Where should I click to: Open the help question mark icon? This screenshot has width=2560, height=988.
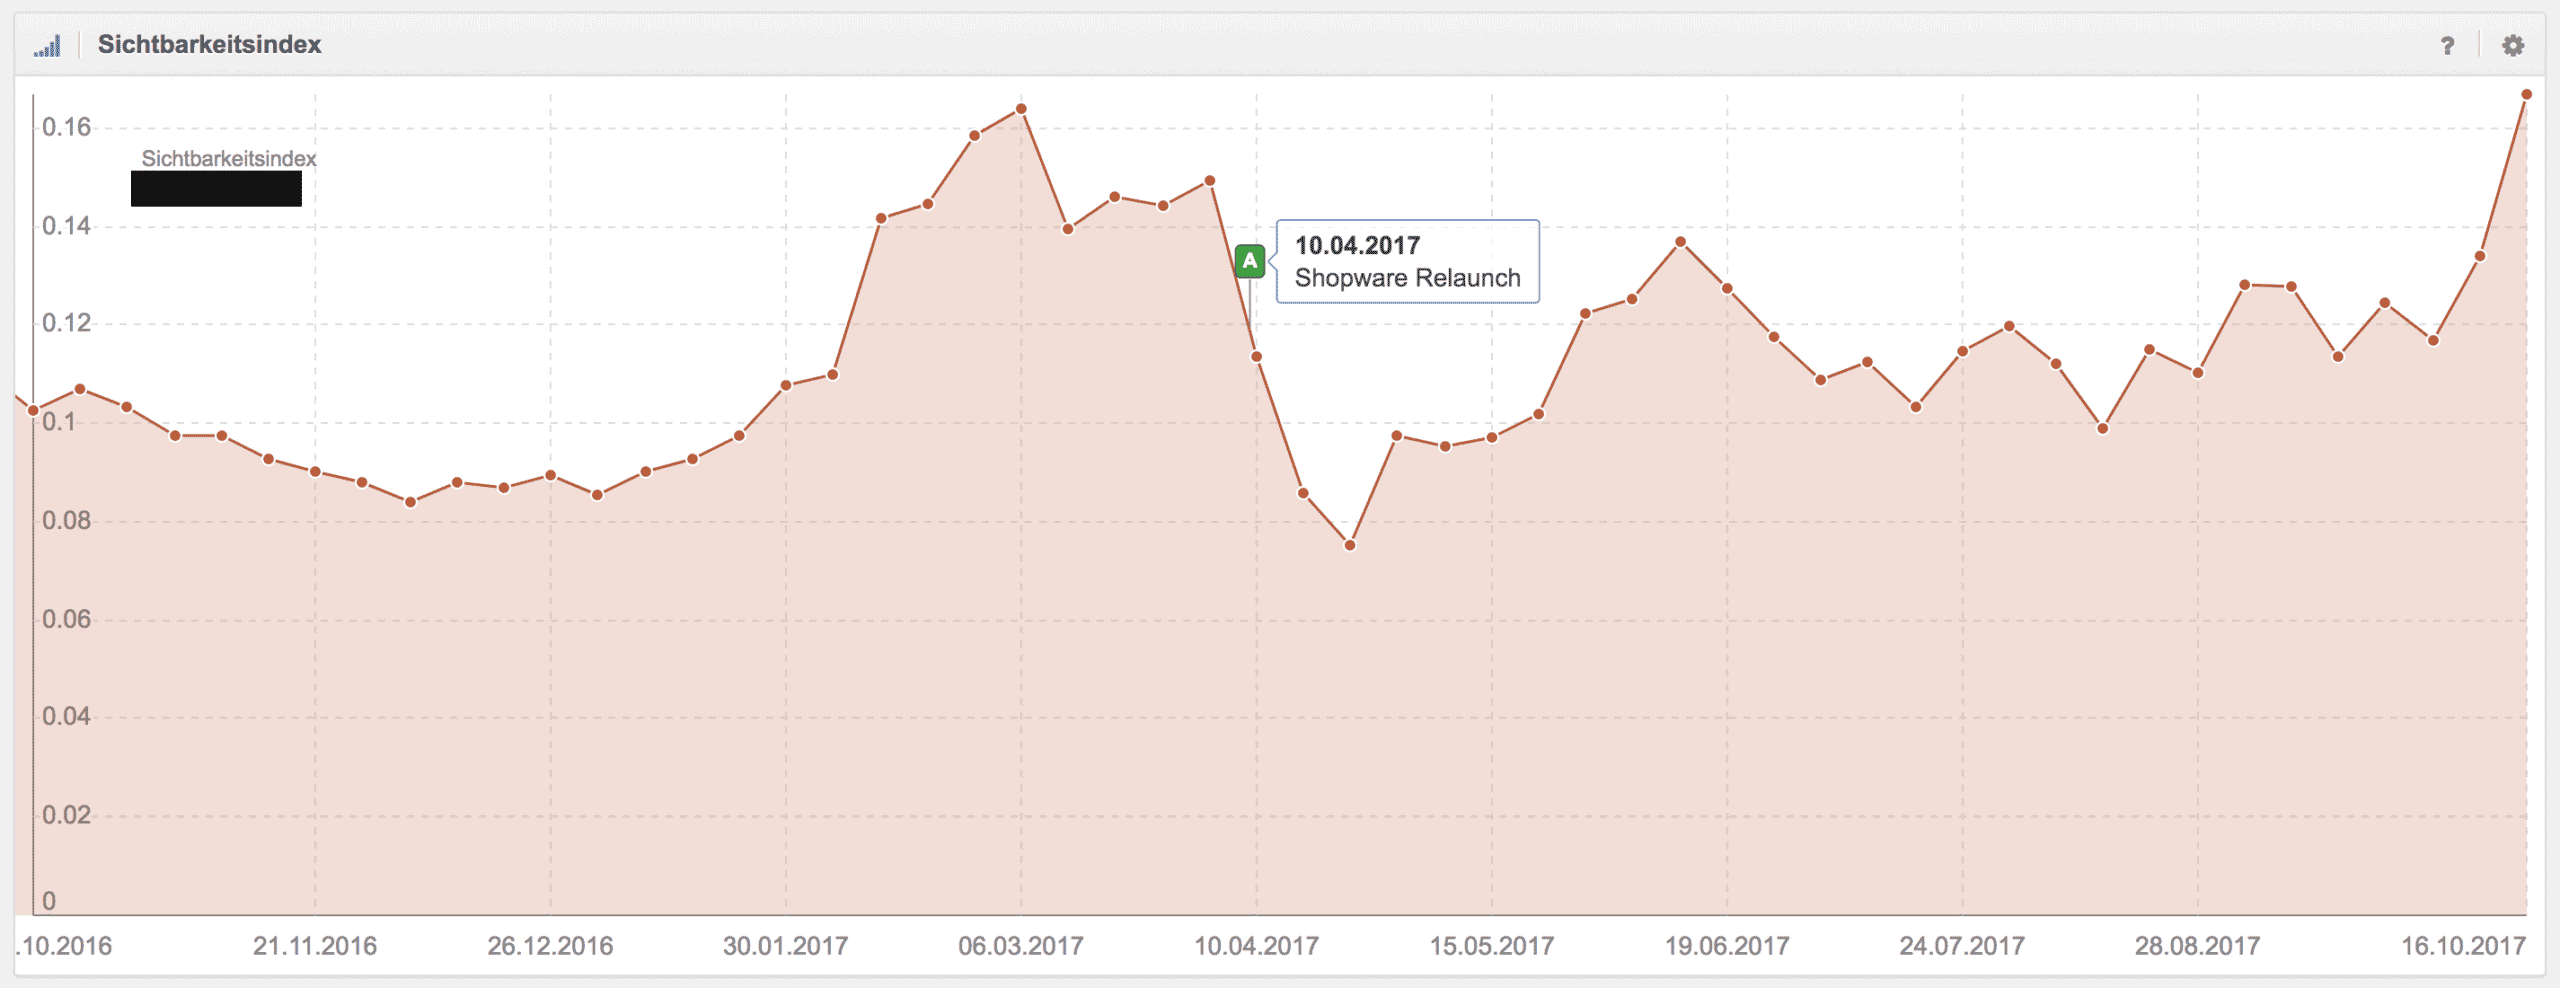[2447, 46]
